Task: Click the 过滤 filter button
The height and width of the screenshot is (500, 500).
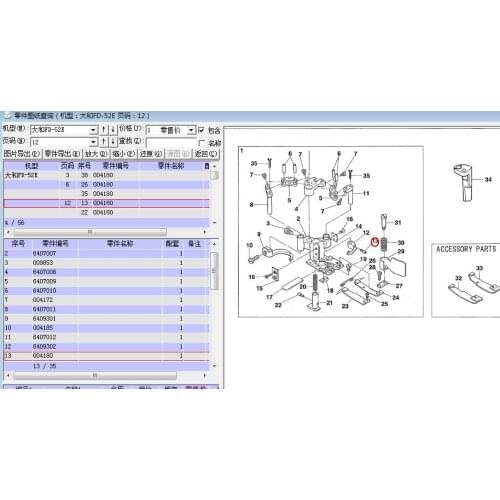Action: pos(151,154)
